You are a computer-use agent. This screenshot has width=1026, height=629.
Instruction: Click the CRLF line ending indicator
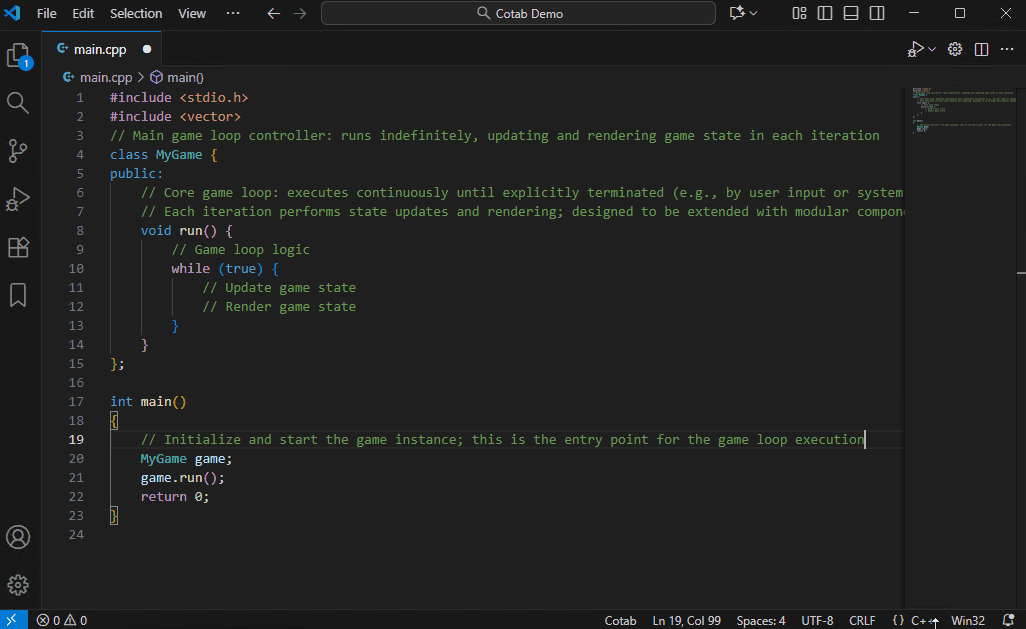pyautogui.click(x=861, y=621)
